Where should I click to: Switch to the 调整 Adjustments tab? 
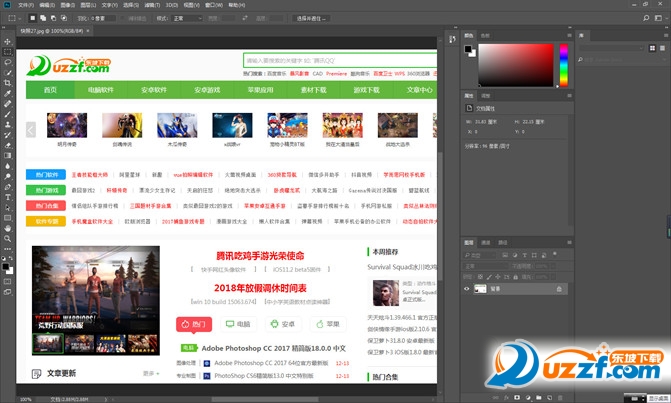pyautogui.click(x=486, y=95)
